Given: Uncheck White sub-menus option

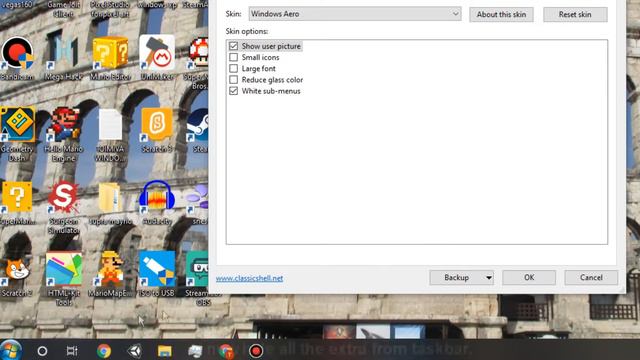Looking at the screenshot, I should [x=233, y=91].
